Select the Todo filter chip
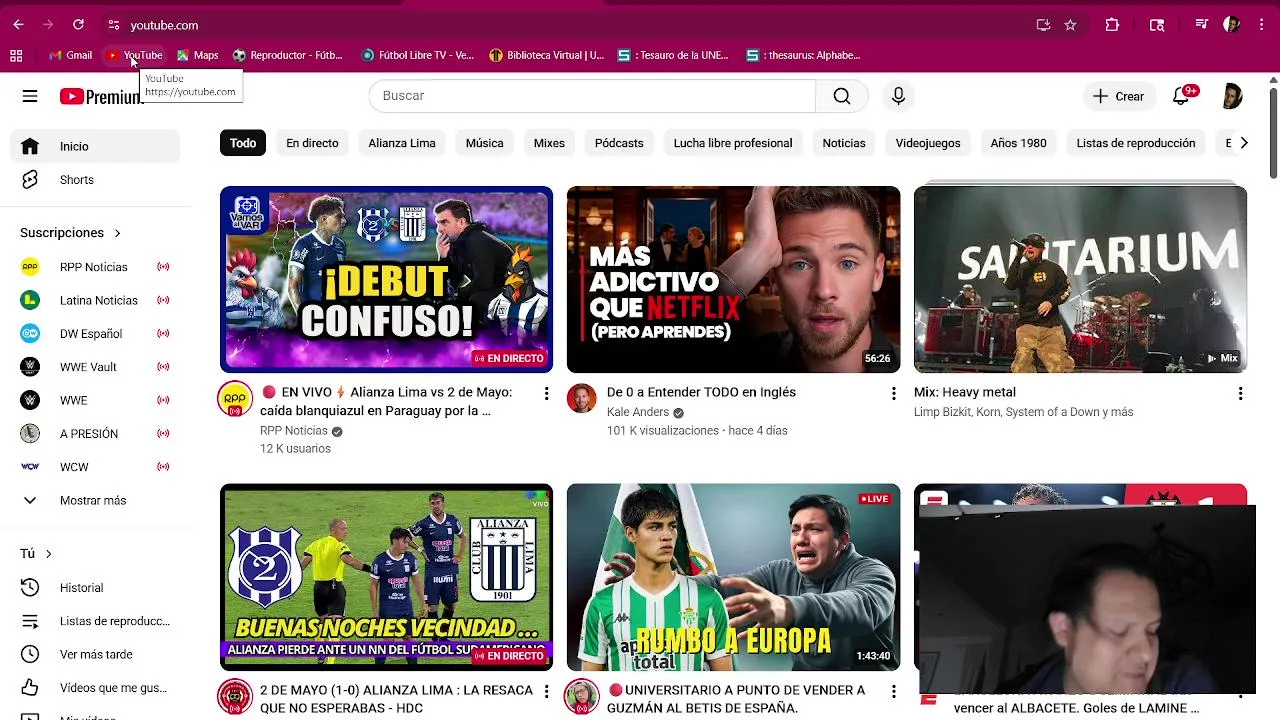Image resolution: width=1280 pixels, height=720 pixels. (x=243, y=143)
